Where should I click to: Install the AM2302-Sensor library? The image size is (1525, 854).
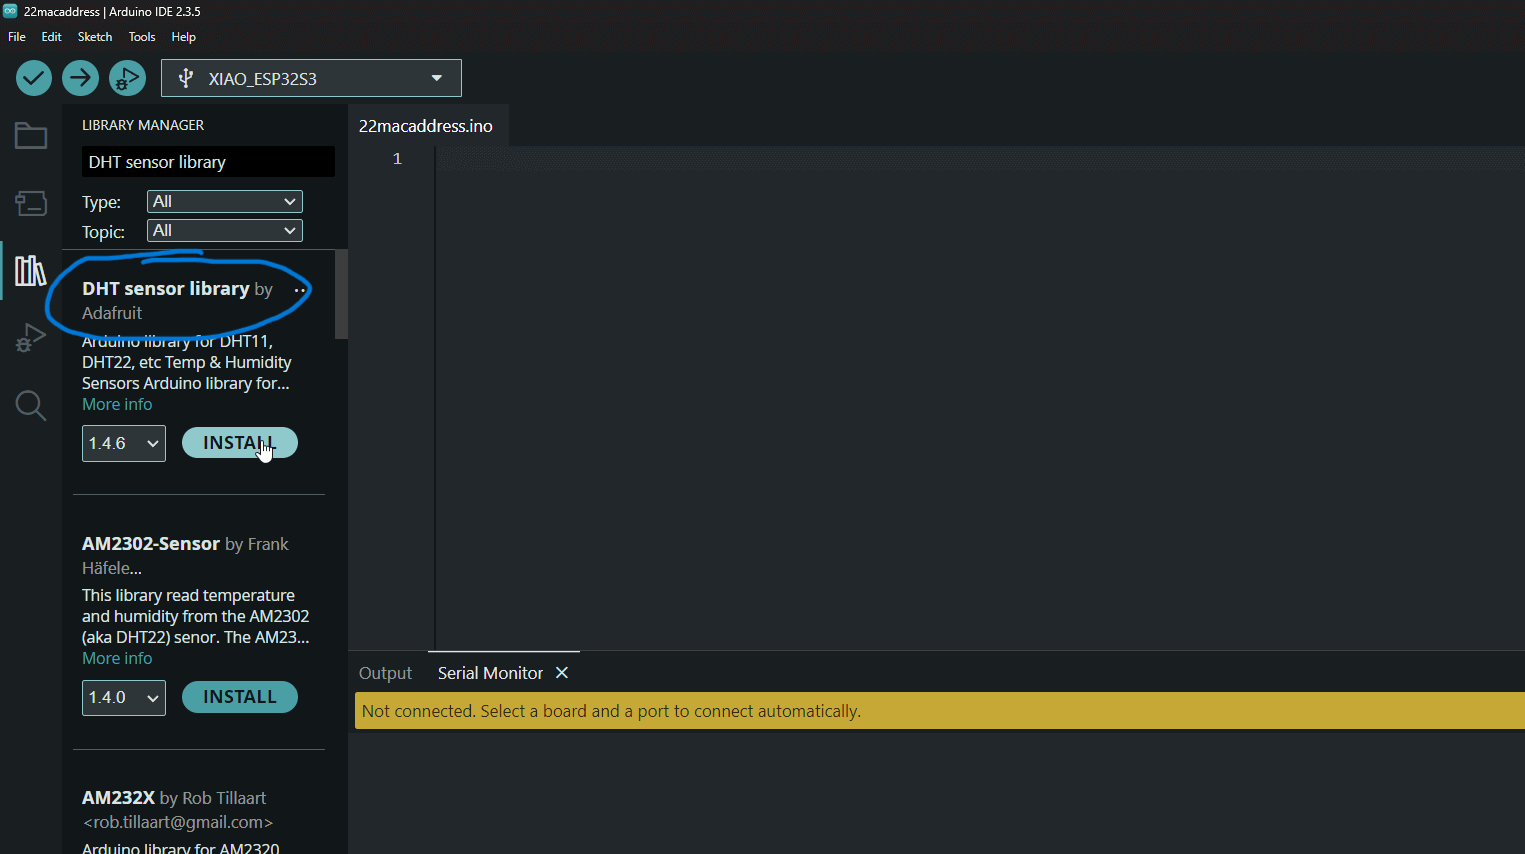pos(240,697)
